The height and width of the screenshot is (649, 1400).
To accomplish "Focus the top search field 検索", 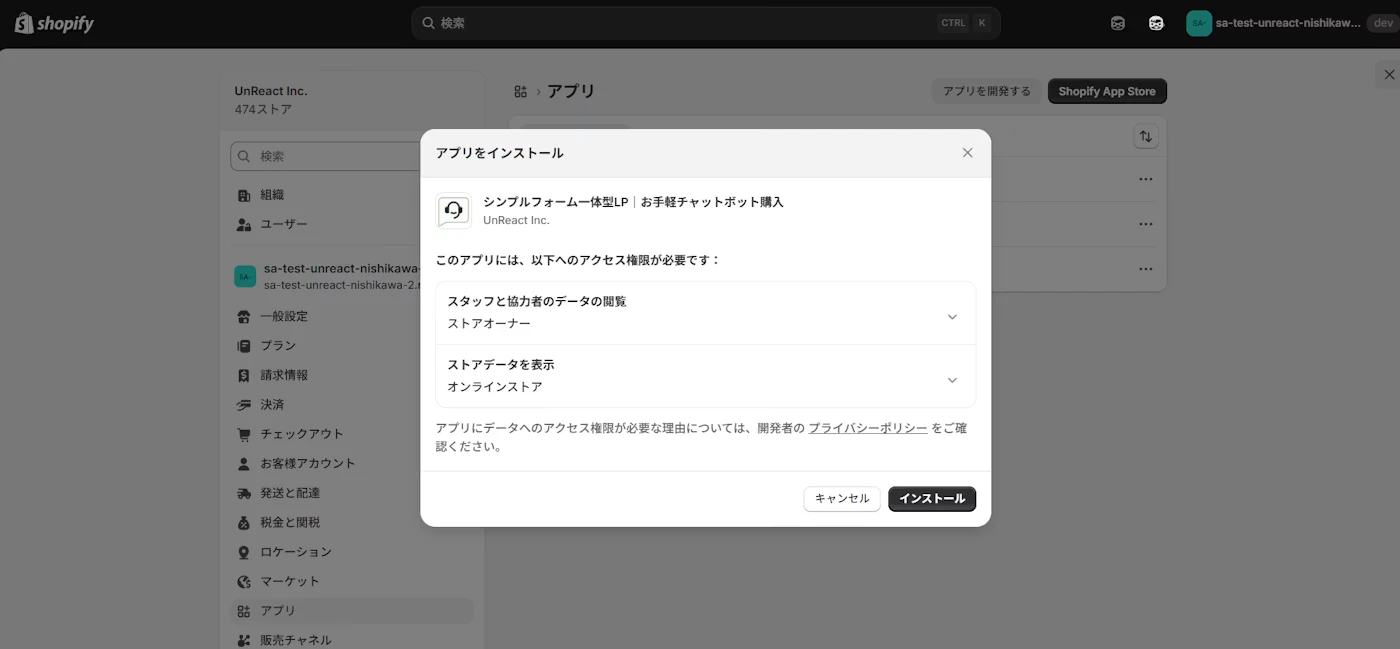I will 706,23.
